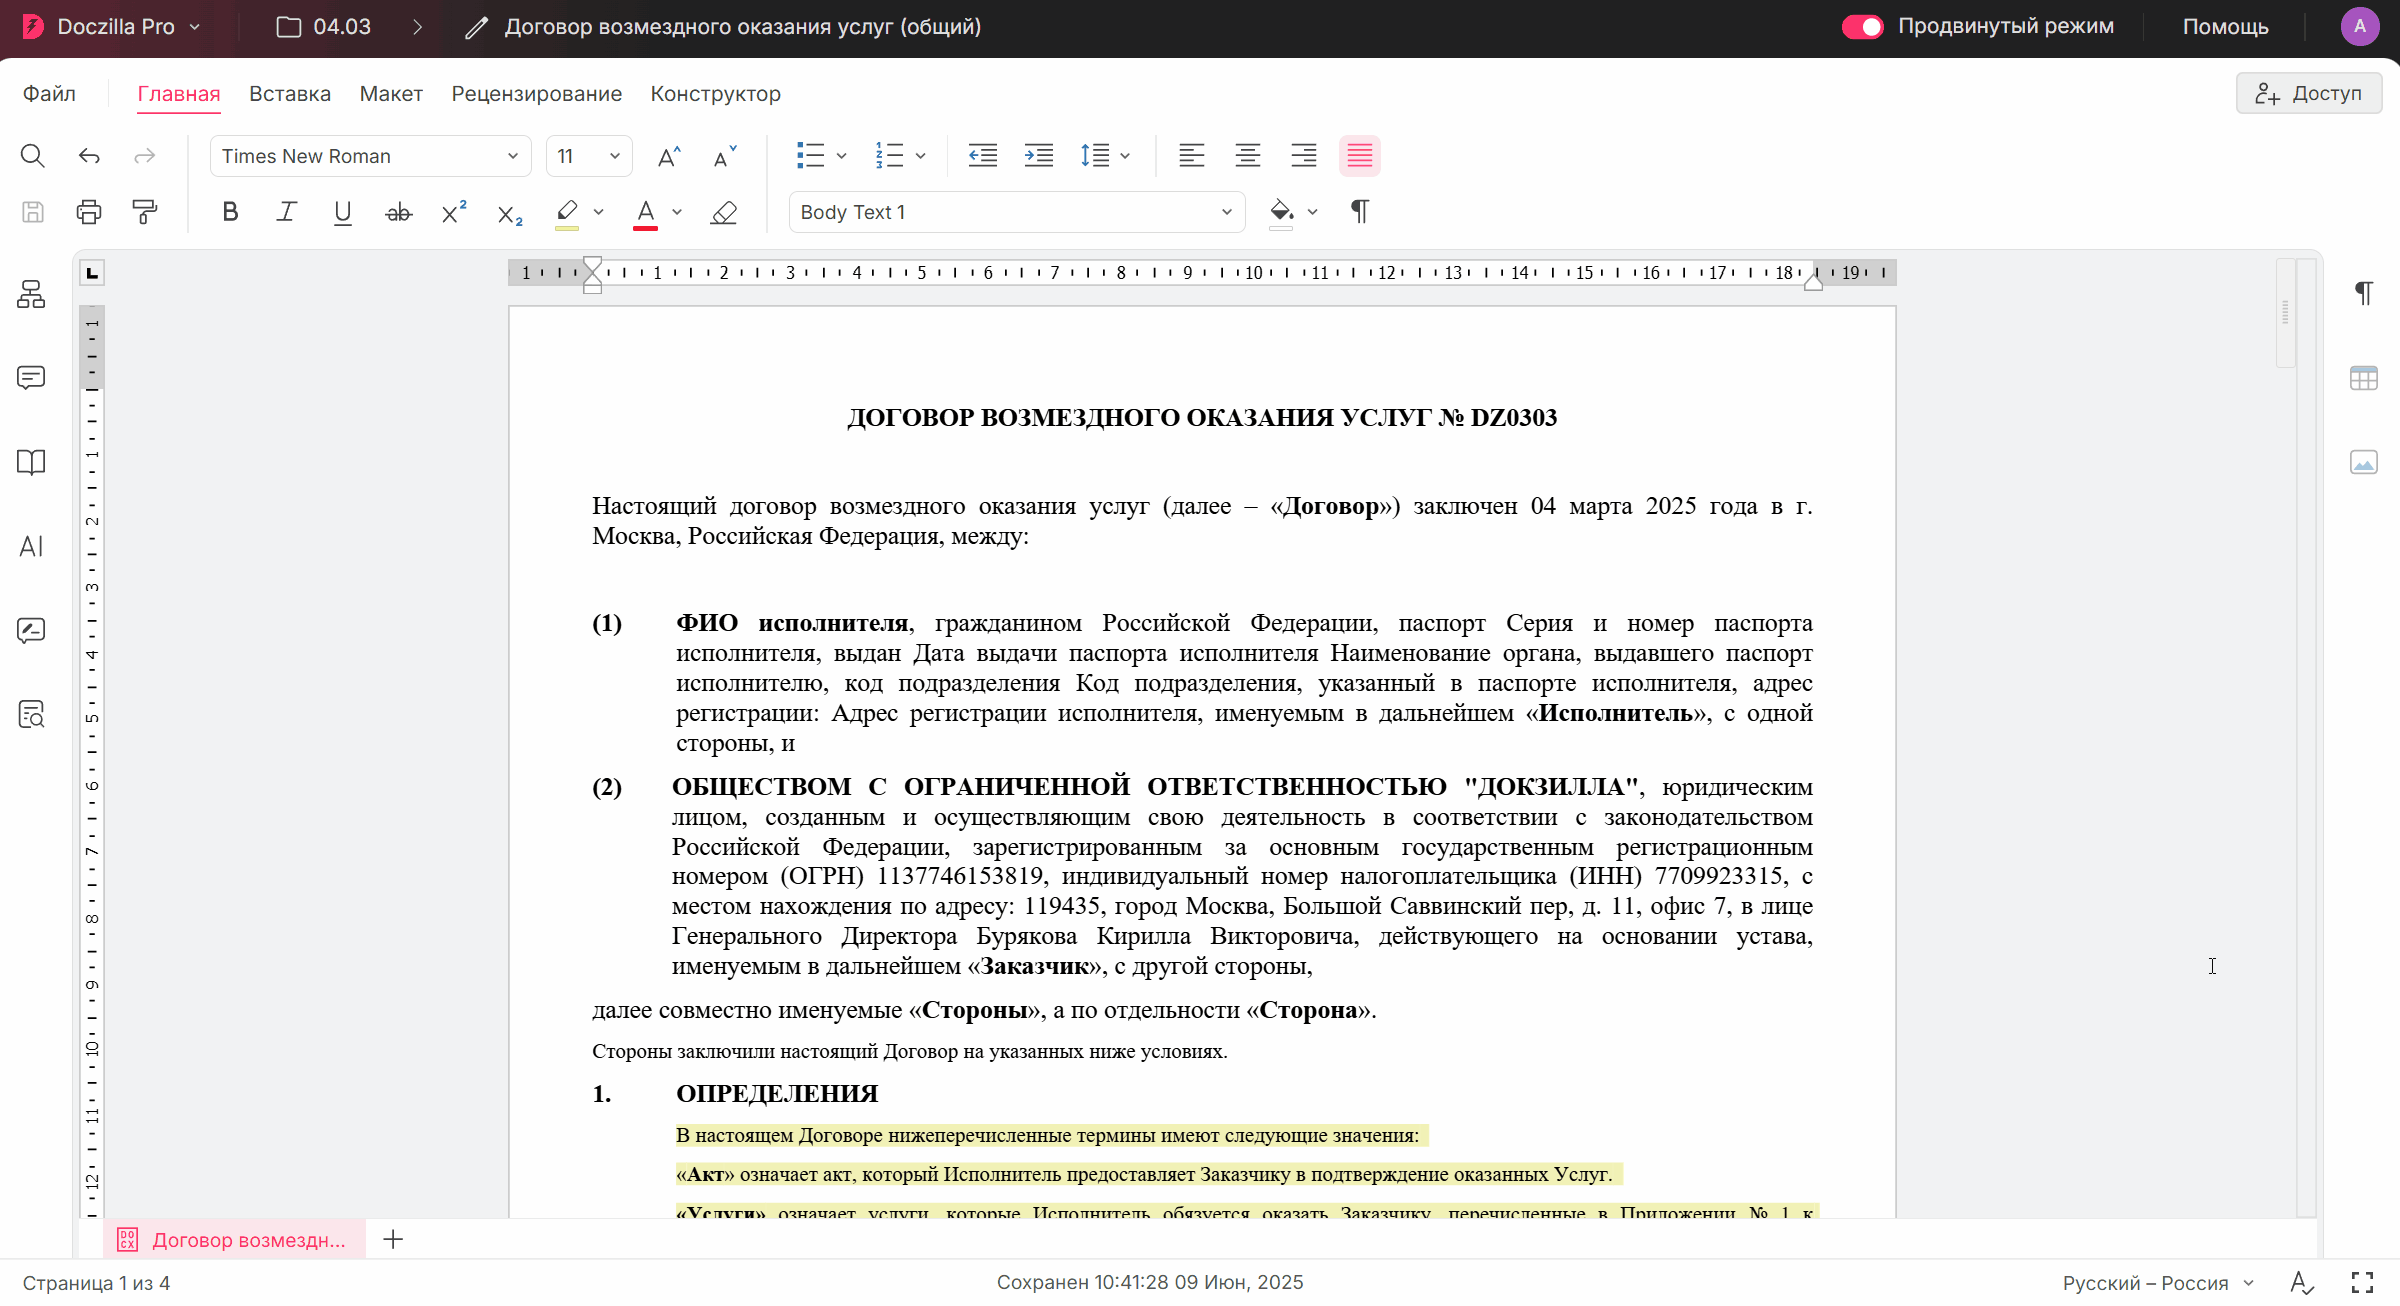Viewport: 2400px width, 1306px height.
Task: Activate the format painter tool
Action: coord(145,212)
